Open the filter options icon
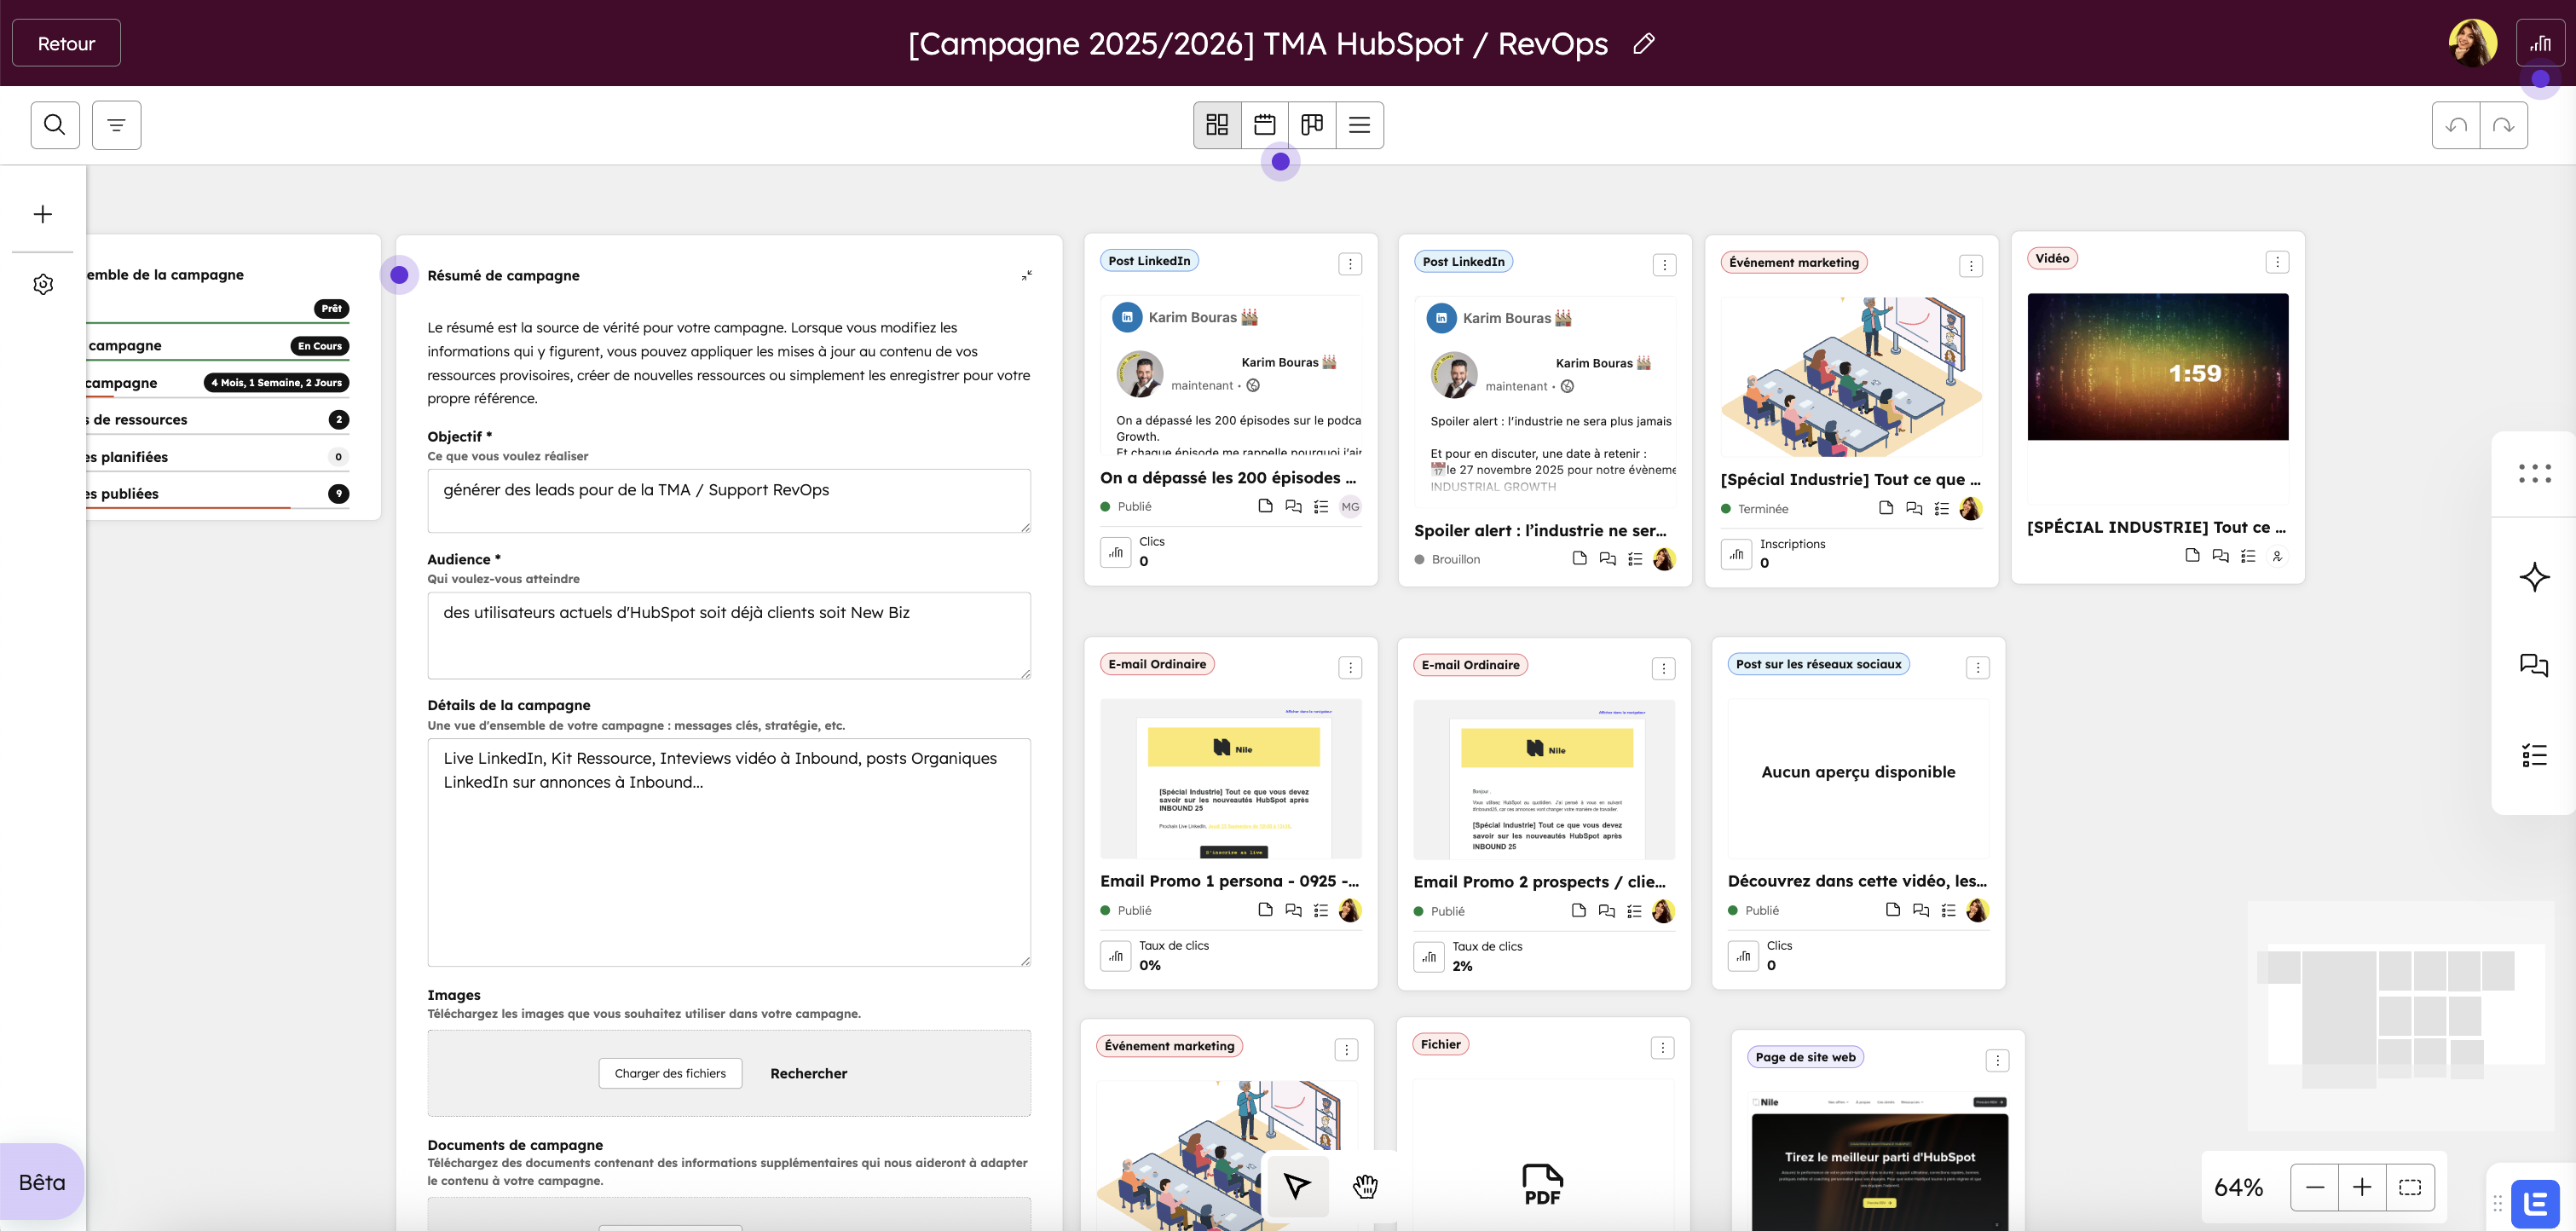The width and height of the screenshot is (2576, 1231). [x=116, y=125]
